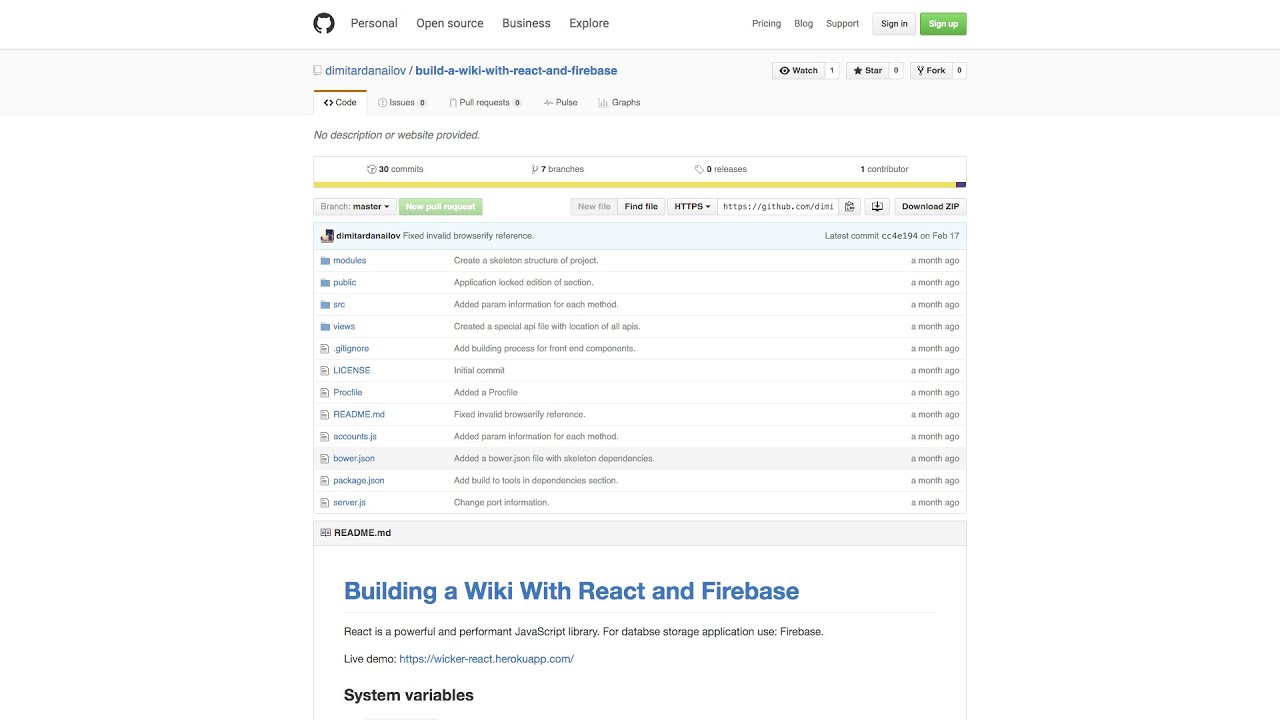Click the modules folder icon
This screenshot has width=1280, height=720.
click(325, 261)
